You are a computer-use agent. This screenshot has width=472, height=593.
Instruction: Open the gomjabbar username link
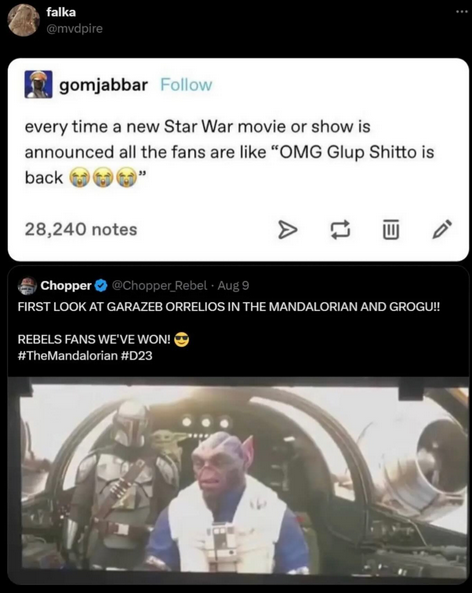(103, 85)
